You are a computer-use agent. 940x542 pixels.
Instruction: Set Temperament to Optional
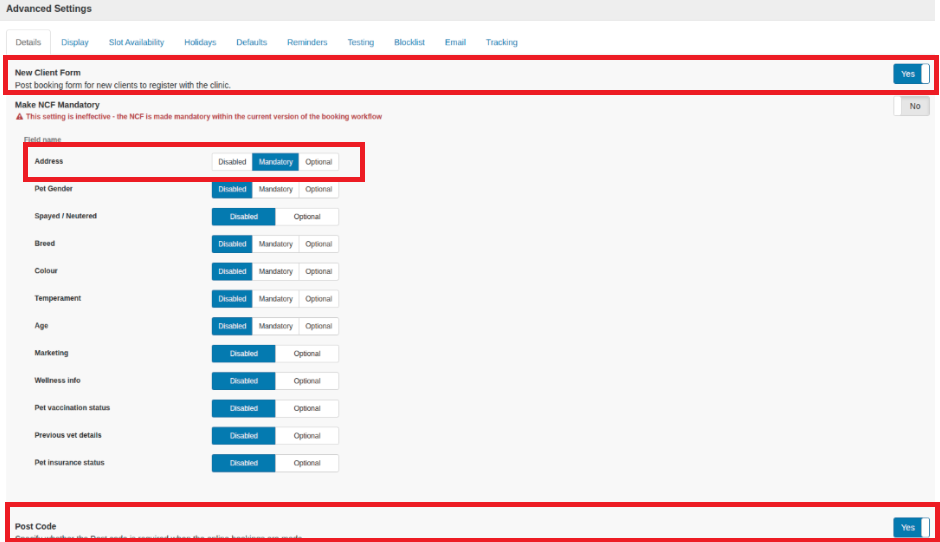click(318, 299)
